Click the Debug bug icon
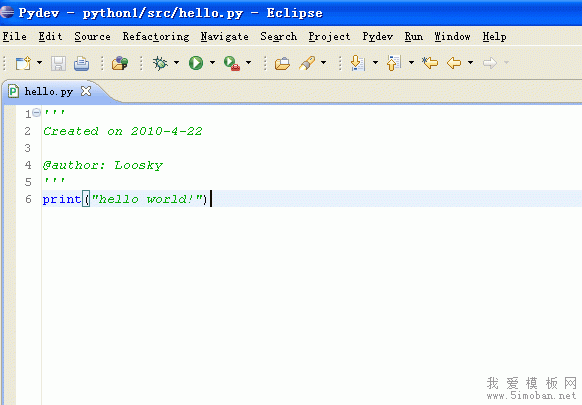 (x=160, y=63)
